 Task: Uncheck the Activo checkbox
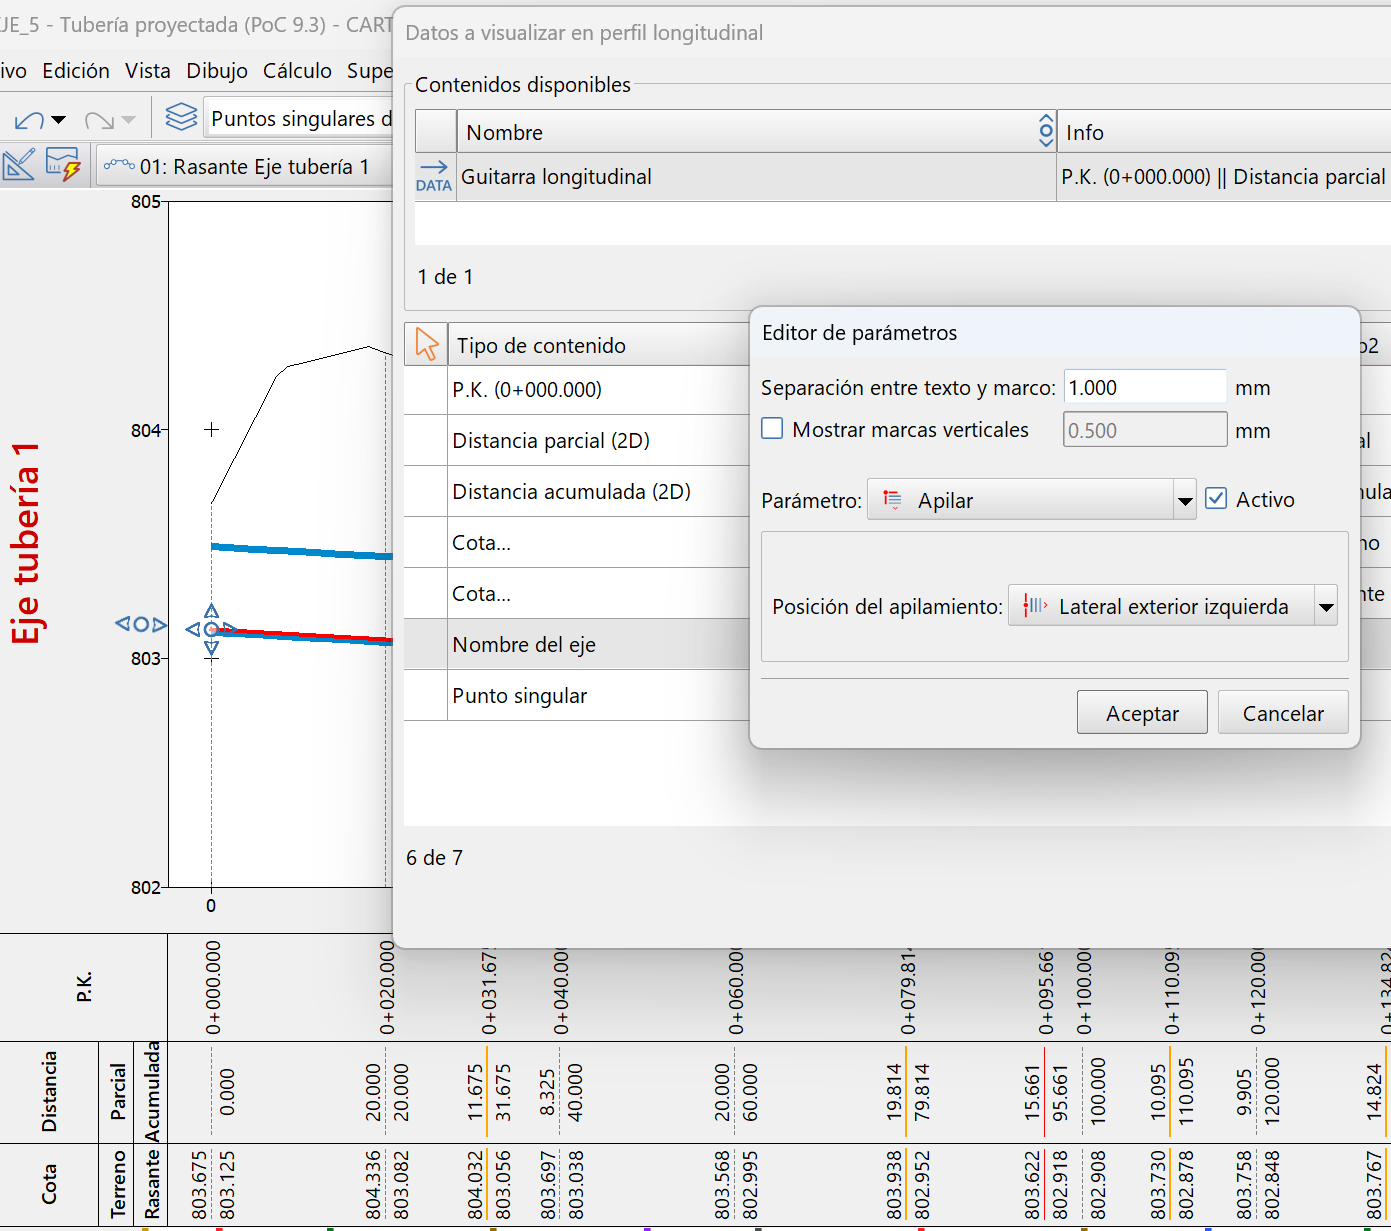coord(1216,498)
